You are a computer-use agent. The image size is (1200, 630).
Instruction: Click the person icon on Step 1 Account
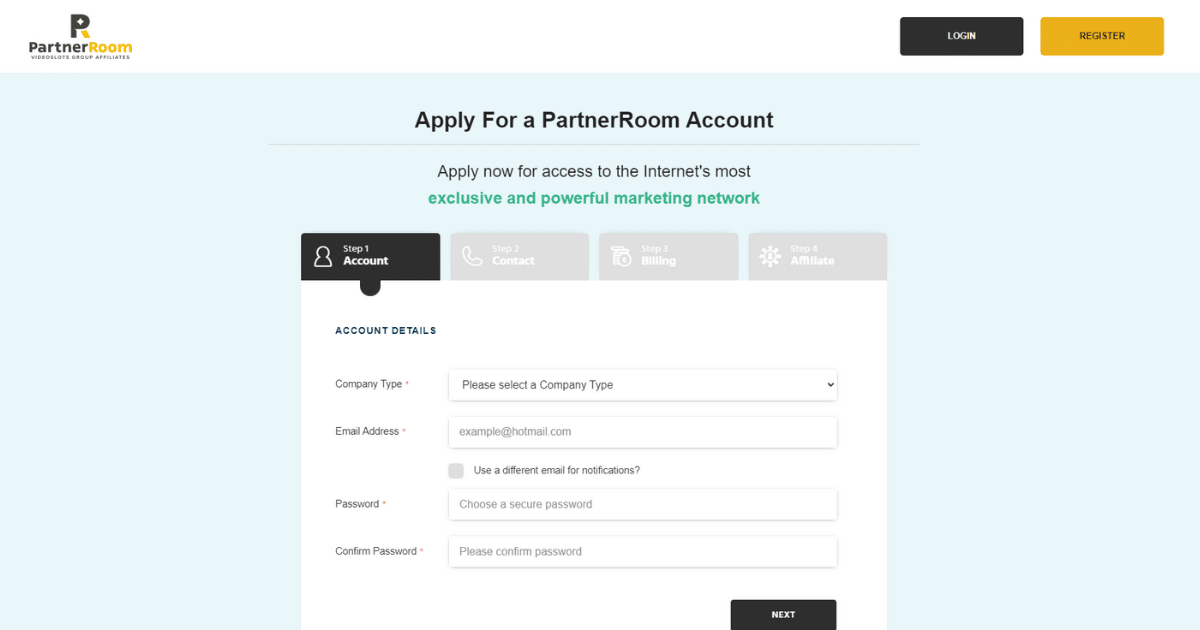point(322,256)
